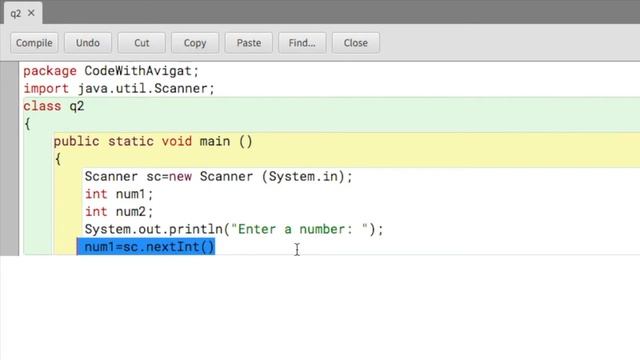The height and width of the screenshot is (360, 640).
Task: Open the Find… dialog
Action: click(302, 43)
